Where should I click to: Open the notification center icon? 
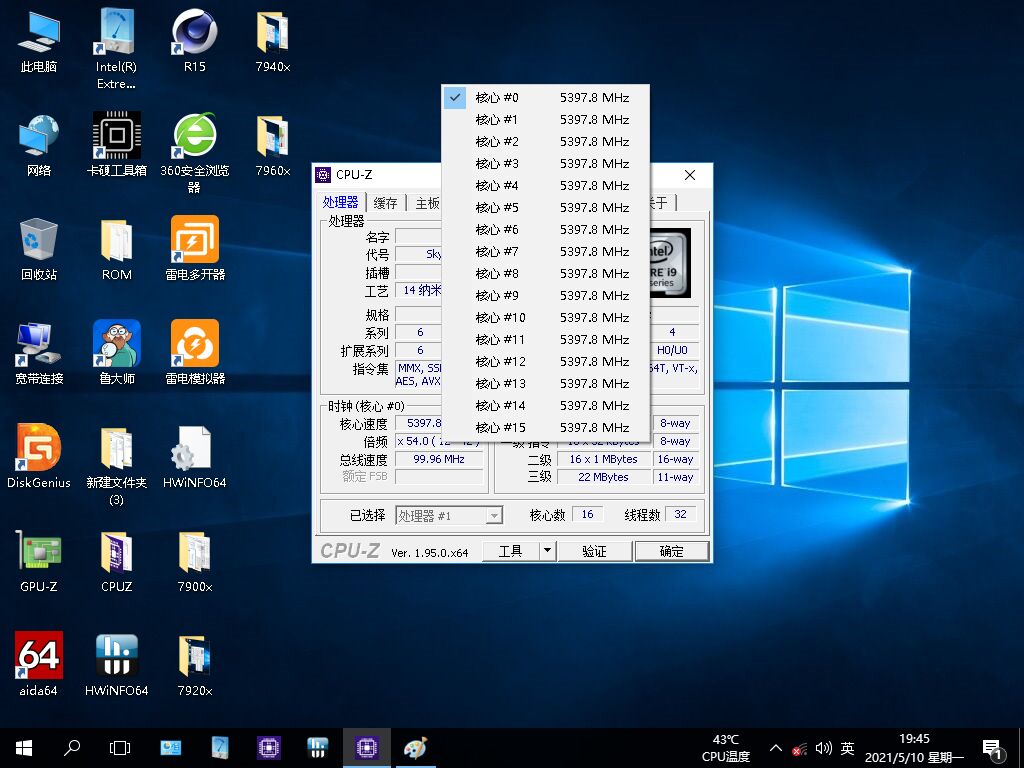pyautogui.click(x=993, y=748)
